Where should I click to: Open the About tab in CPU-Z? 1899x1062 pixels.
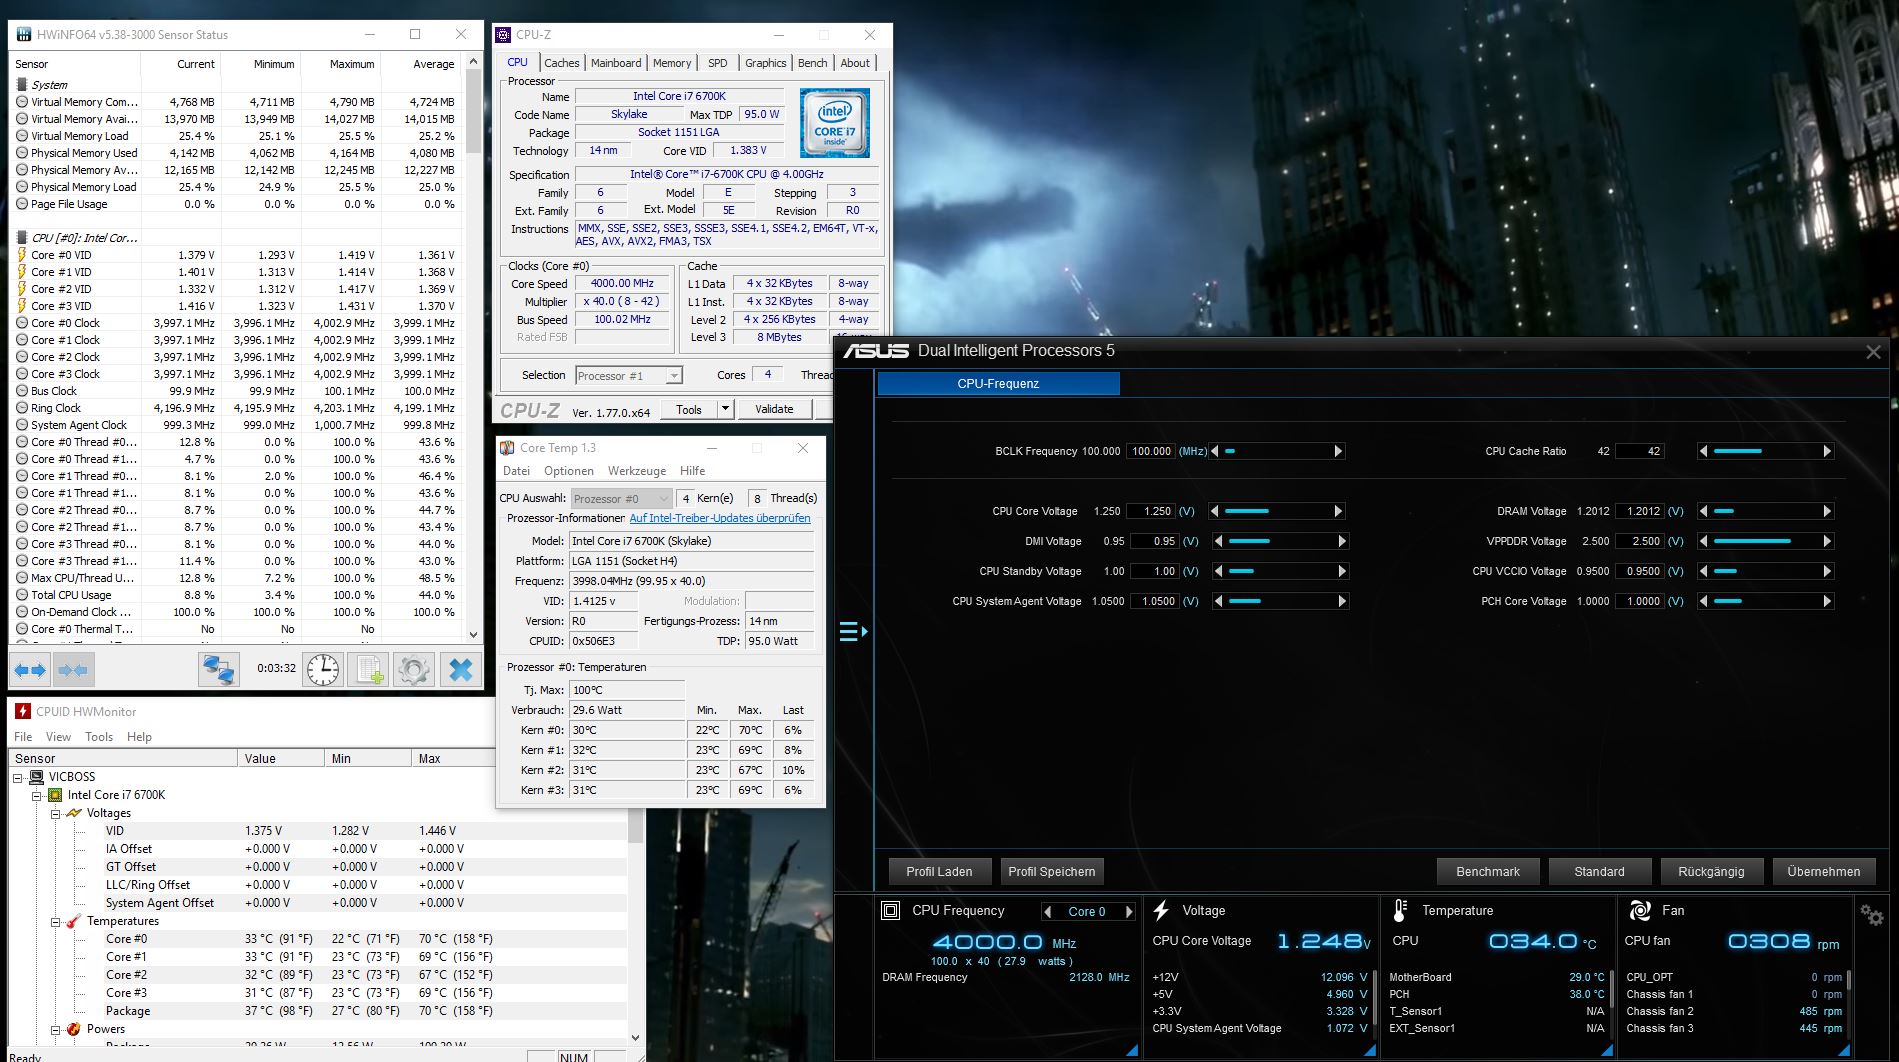point(855,63)
